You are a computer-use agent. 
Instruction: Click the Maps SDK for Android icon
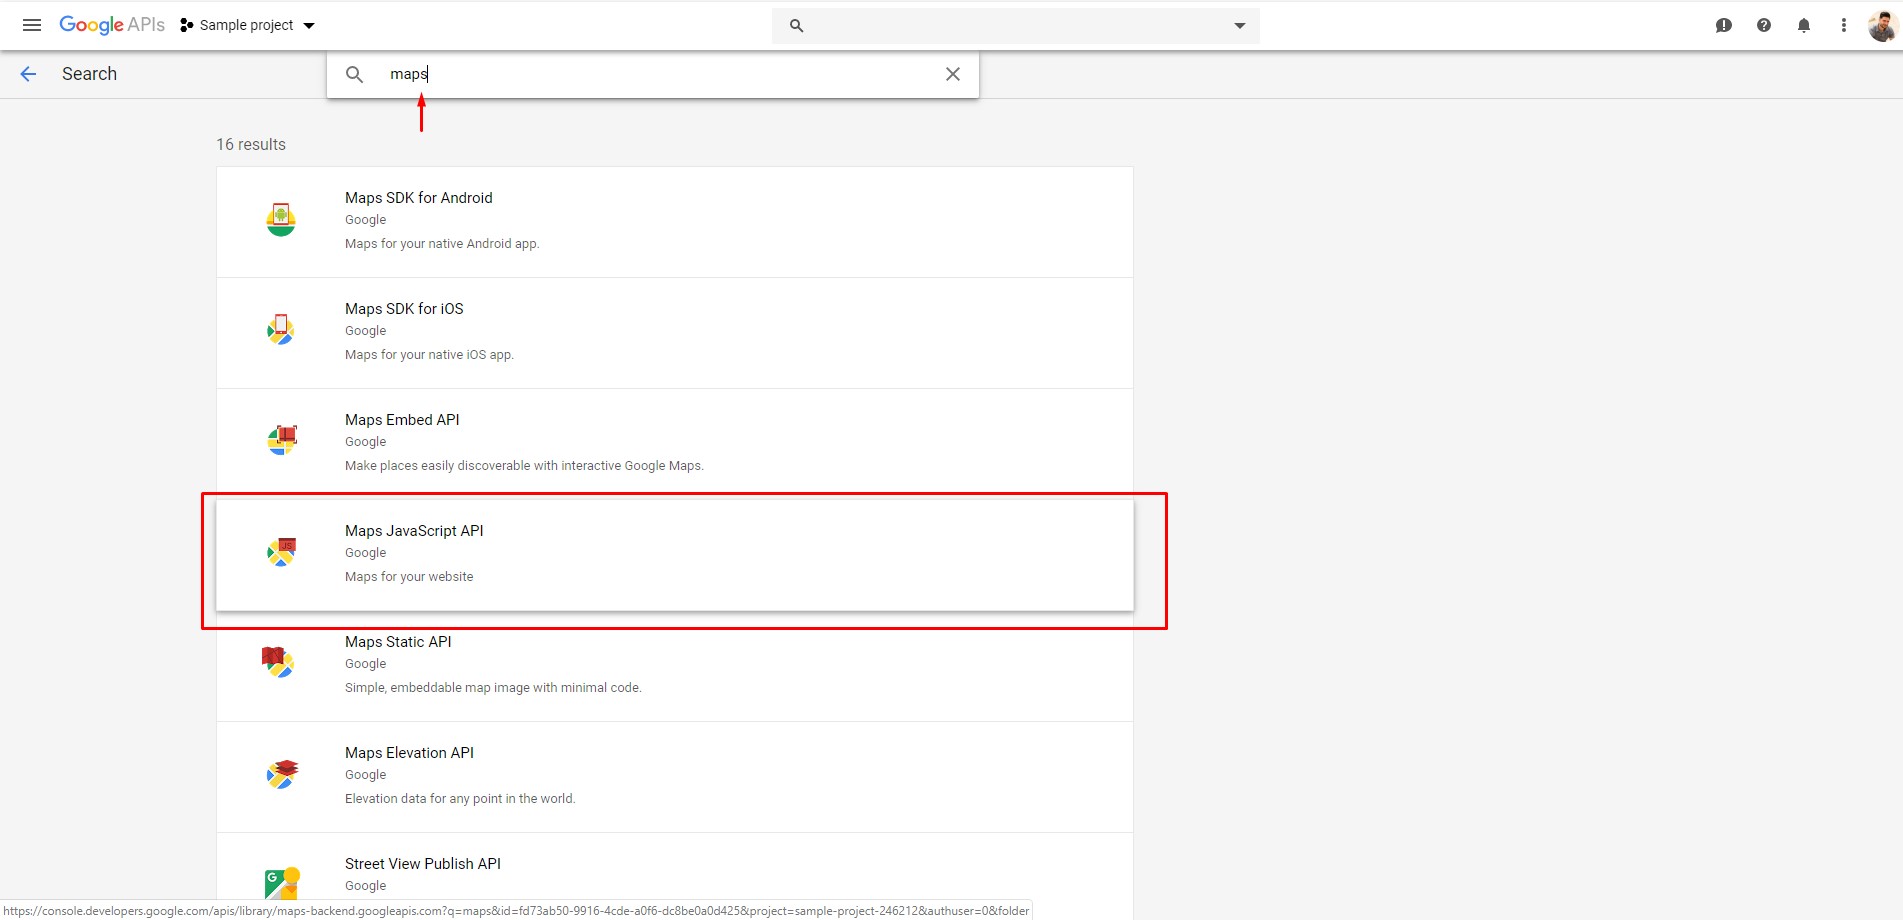coord(281,219)
